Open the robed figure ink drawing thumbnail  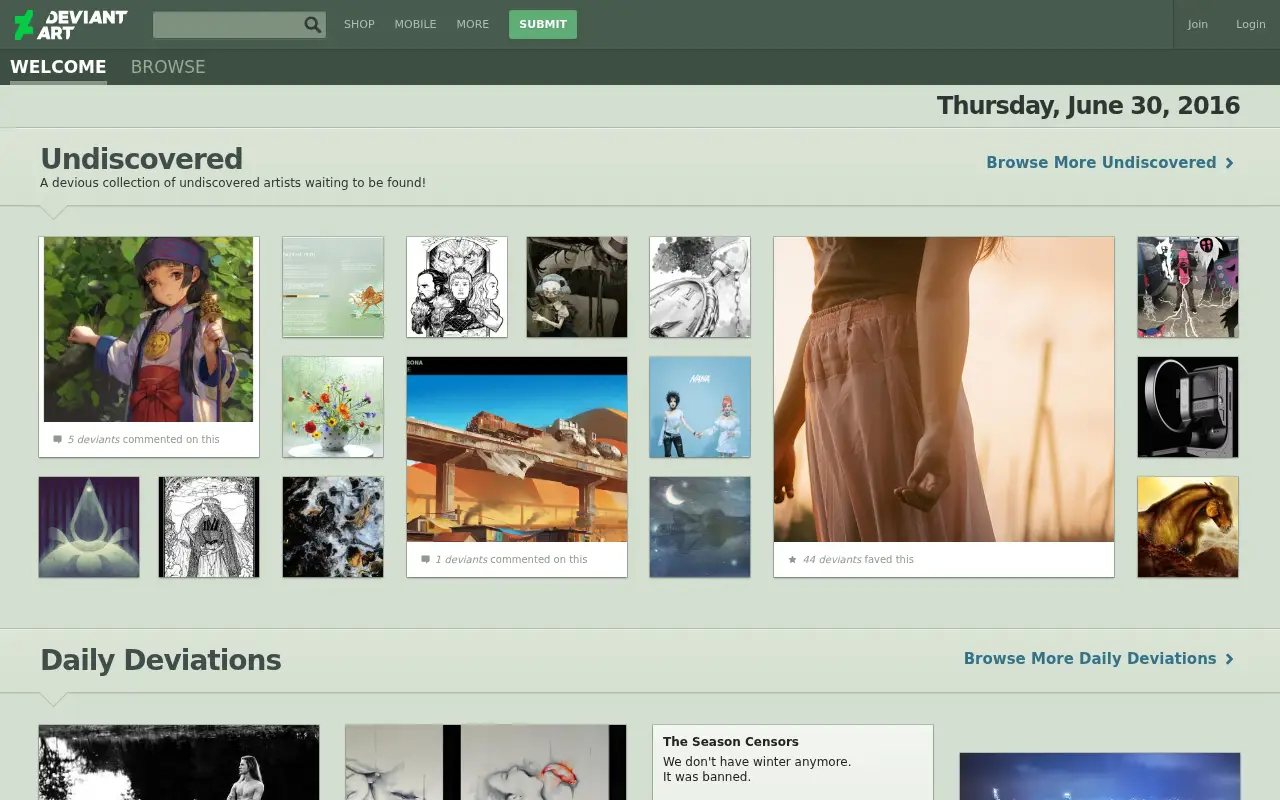click(x=209, y=527)
